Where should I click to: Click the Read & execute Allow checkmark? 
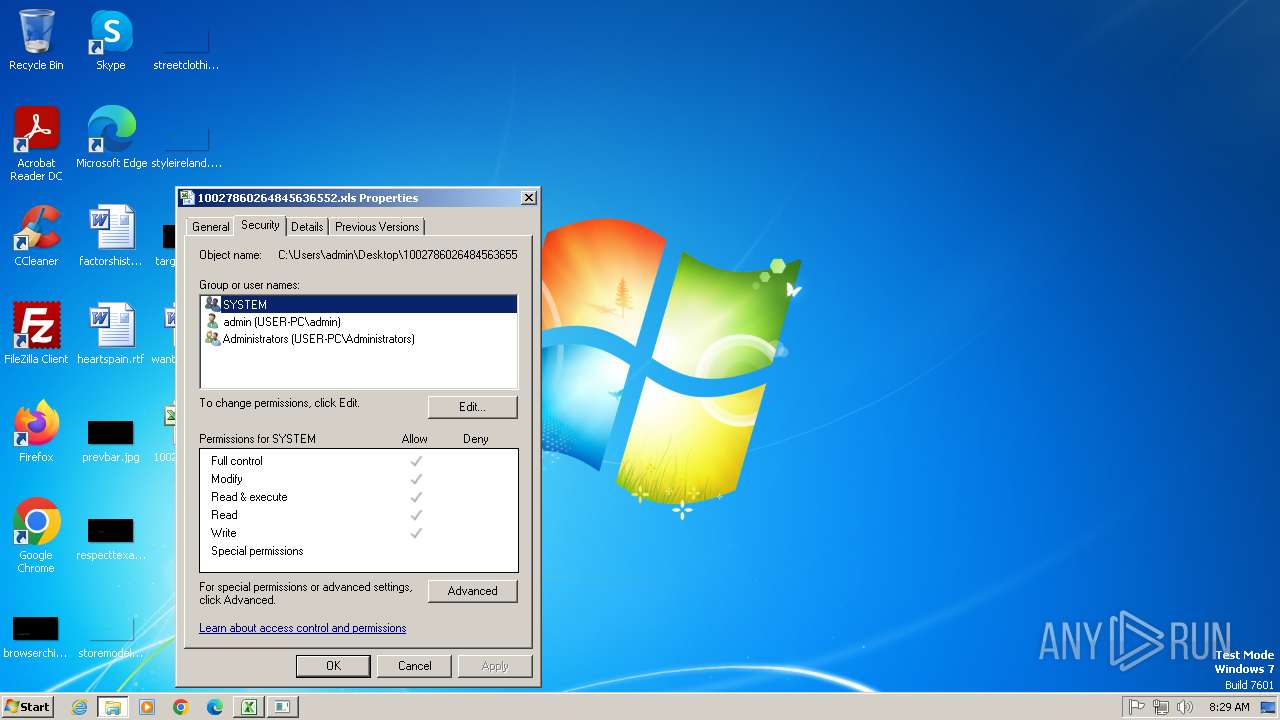416,497
